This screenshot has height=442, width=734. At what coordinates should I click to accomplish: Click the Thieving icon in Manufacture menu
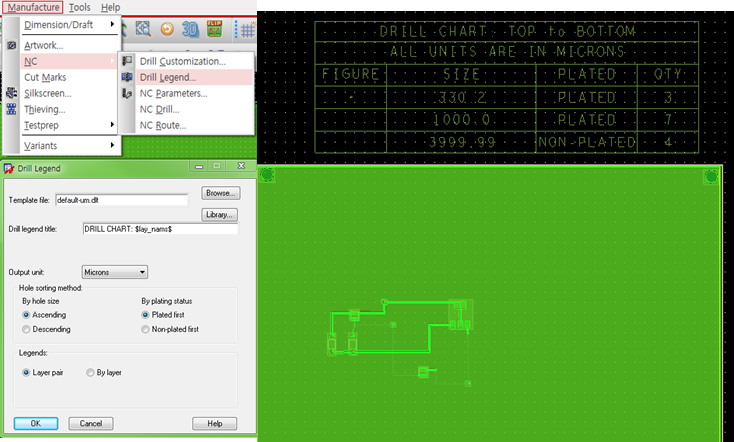12,110
